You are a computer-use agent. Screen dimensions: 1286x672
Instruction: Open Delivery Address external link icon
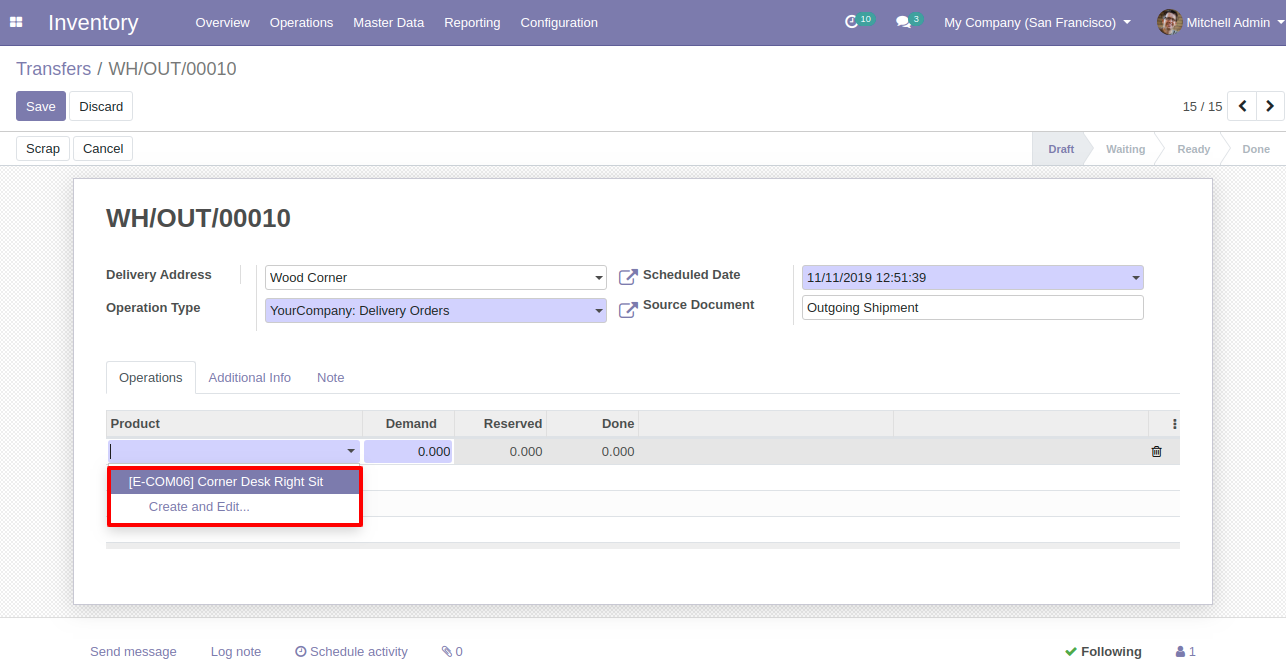(x=628, y=277)
